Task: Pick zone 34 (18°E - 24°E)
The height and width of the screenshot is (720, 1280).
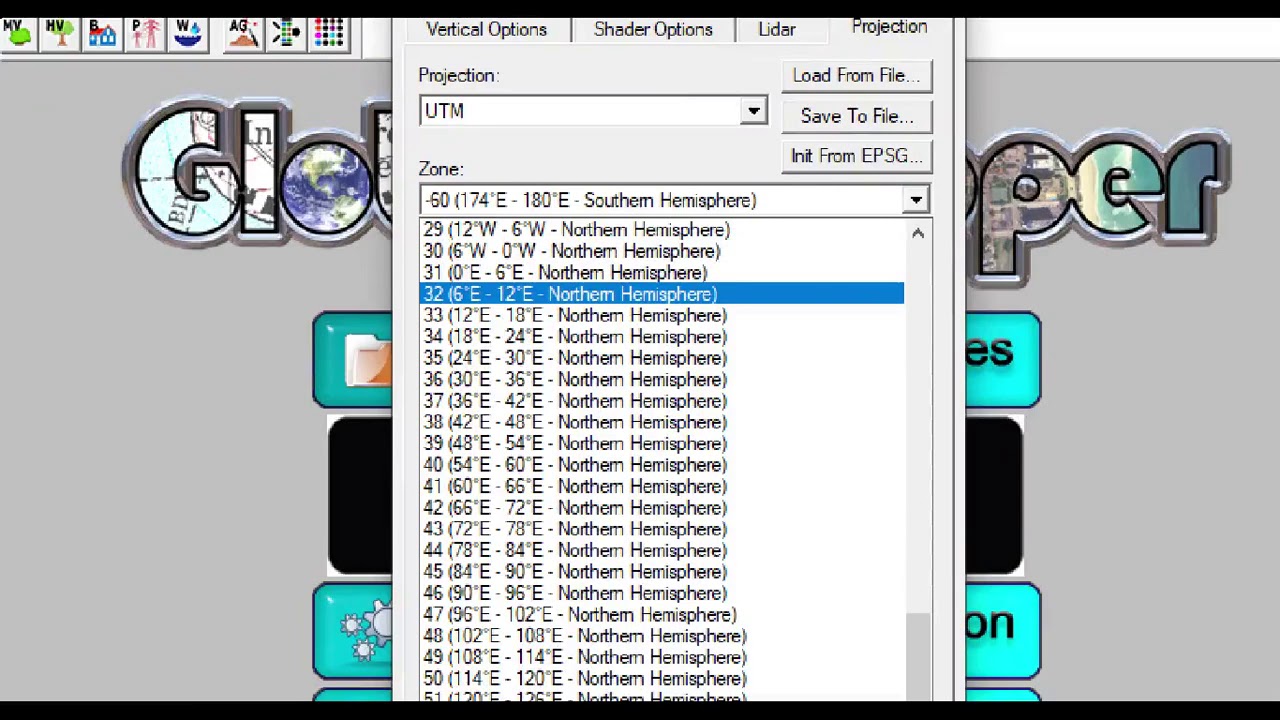Action: point(662,337)
